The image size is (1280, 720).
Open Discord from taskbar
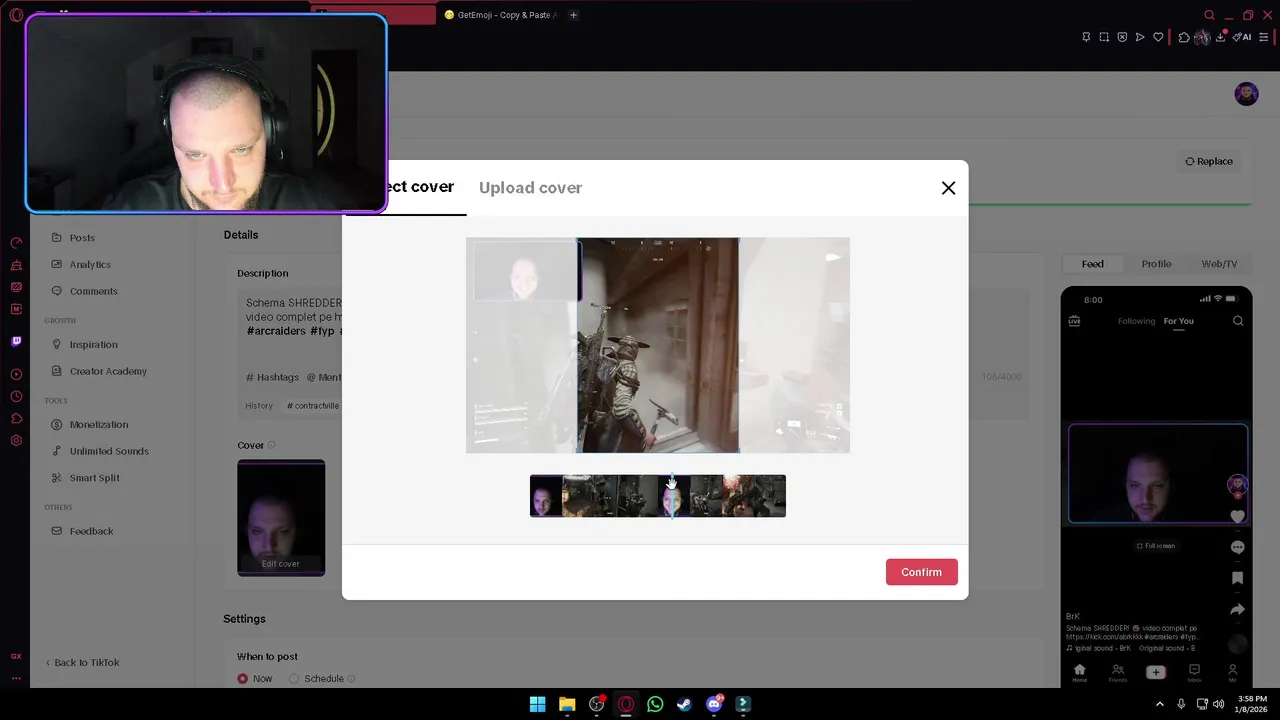click(714, 704)
